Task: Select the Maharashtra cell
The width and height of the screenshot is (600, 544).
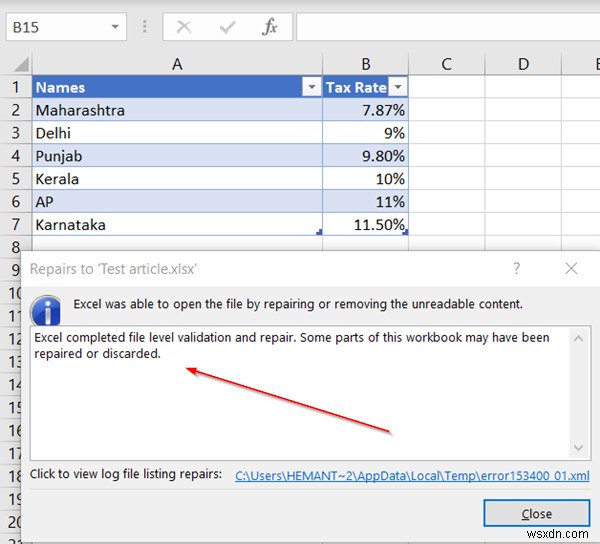Action: [x=177, y=110]
